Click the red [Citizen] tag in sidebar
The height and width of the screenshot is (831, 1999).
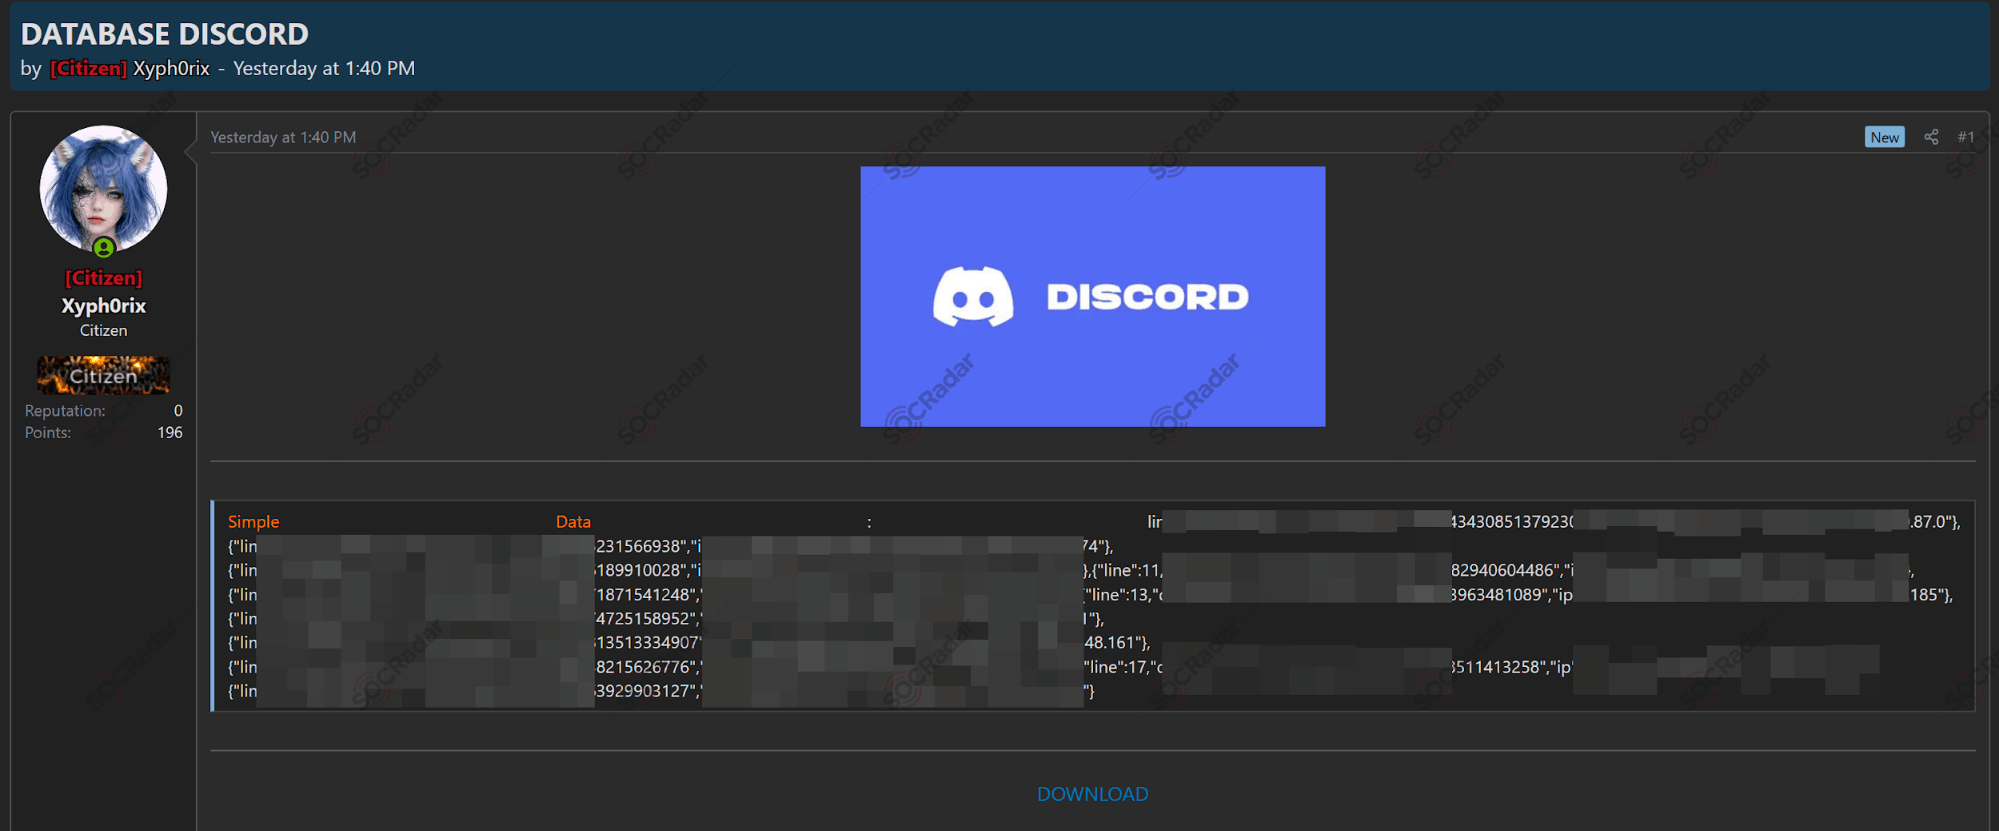[103, 278]
